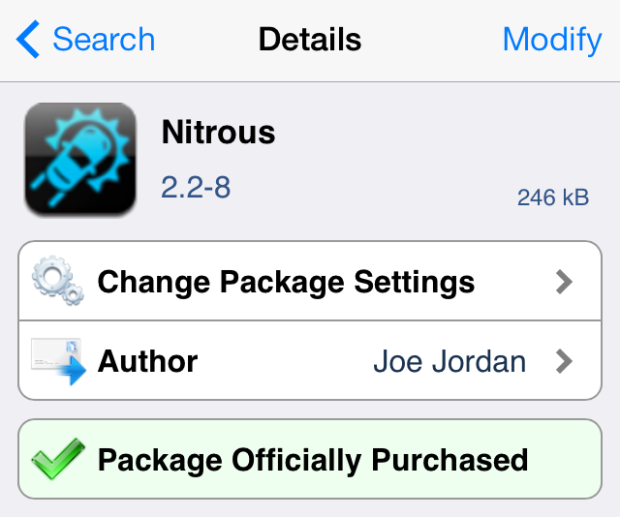Screen dimensions: 620x517
Task: Tap the Nitrous app icon
Action: click(x=80, y=159)
